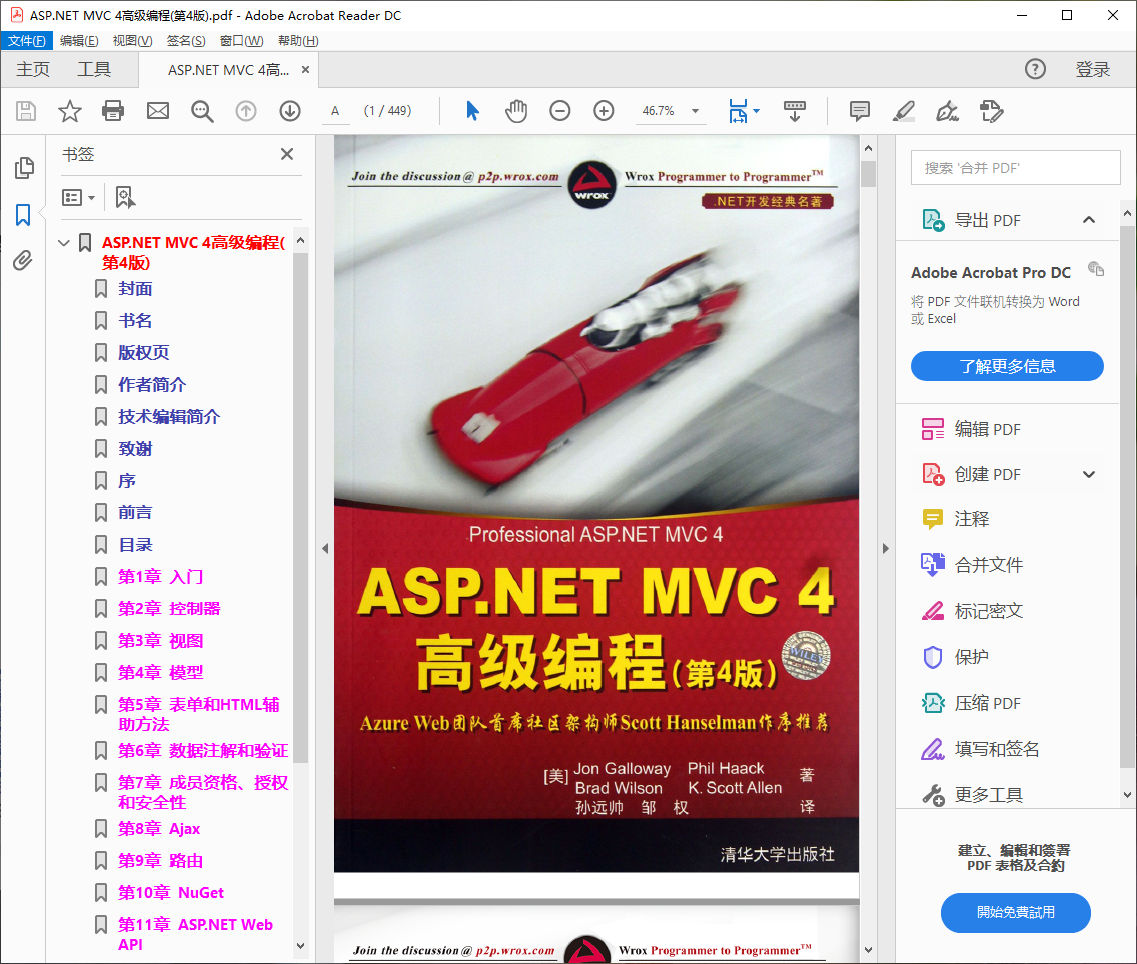This screenshot has height=964, width=1137.
Task: Open the 编辑 menu
Action: [x=79, y=41]
